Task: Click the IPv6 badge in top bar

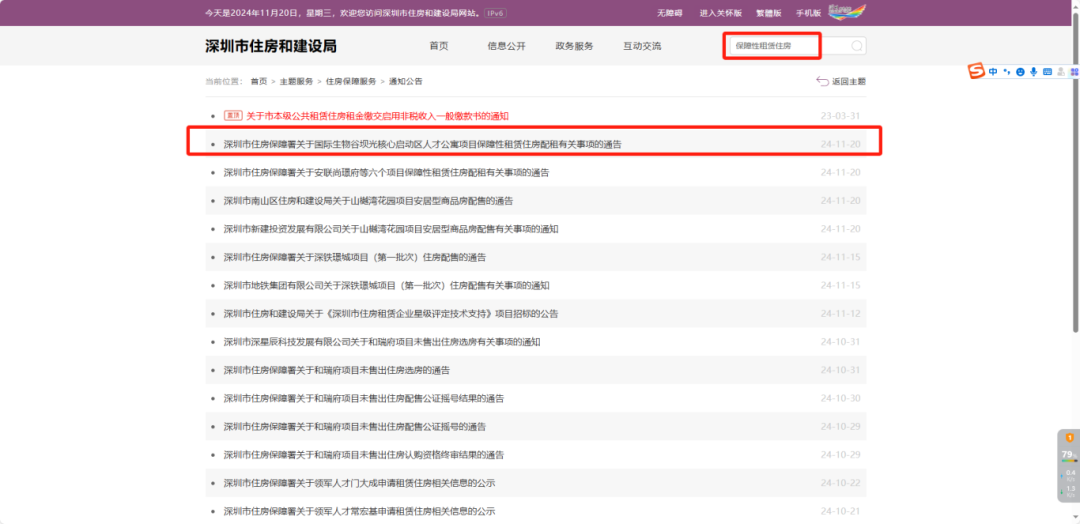Action: click(x=494, y=13)
